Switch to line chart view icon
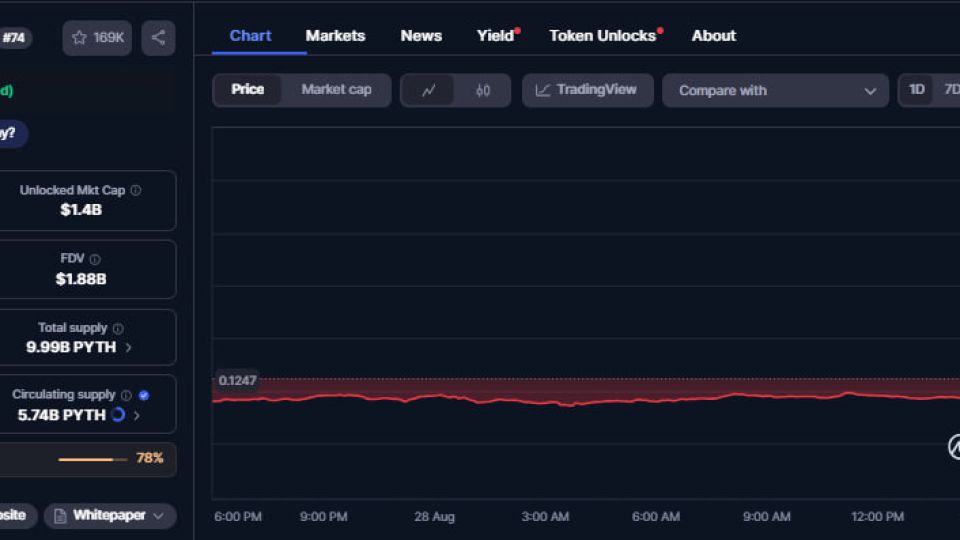 pos(428,91)
